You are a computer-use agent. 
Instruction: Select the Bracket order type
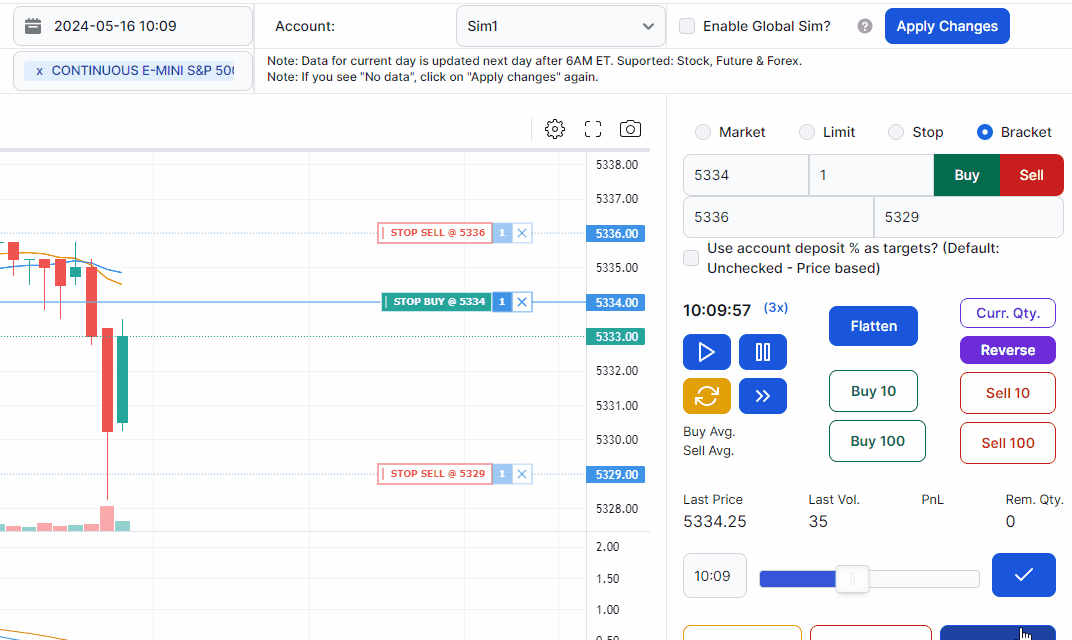[984, 132]
